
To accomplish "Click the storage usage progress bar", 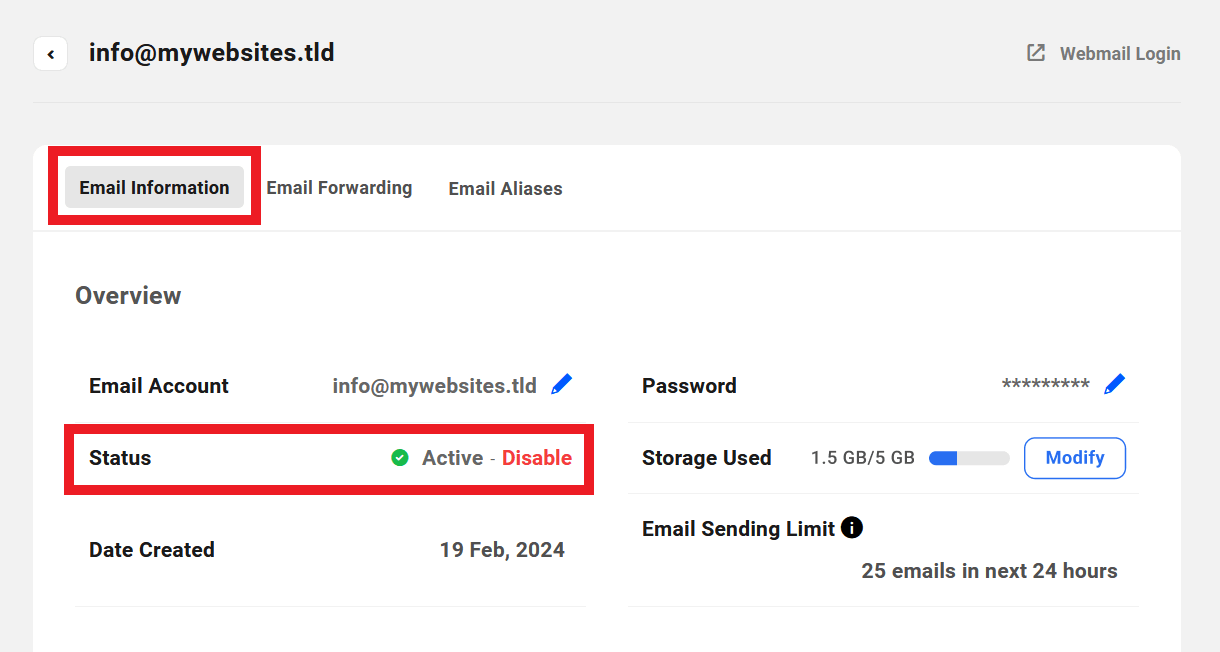I will coord(969,458).
